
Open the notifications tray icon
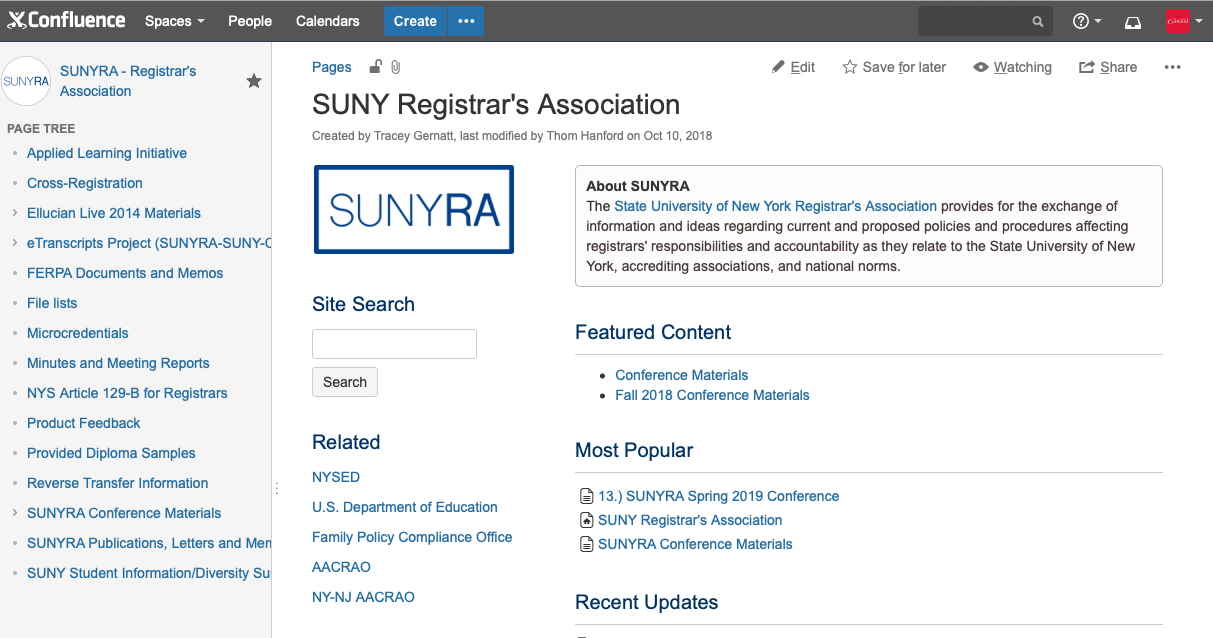tap(1133, 21)
